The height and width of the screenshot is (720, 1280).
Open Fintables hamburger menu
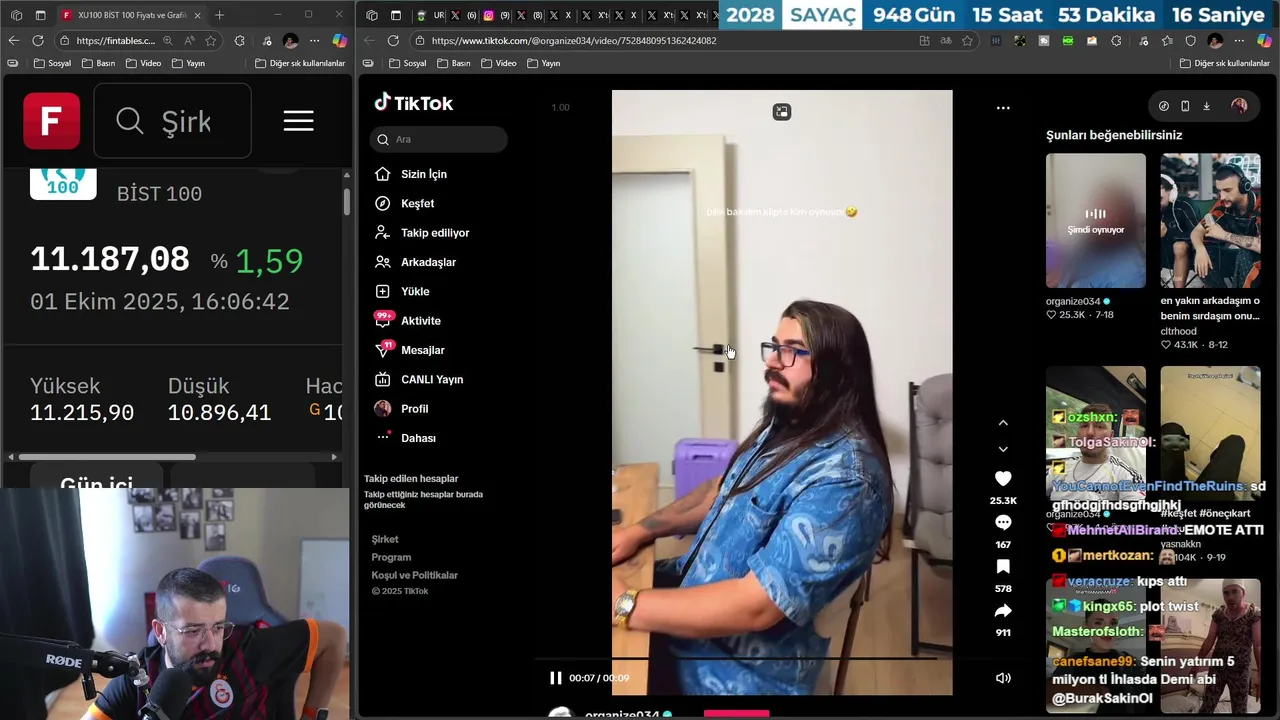298,121
